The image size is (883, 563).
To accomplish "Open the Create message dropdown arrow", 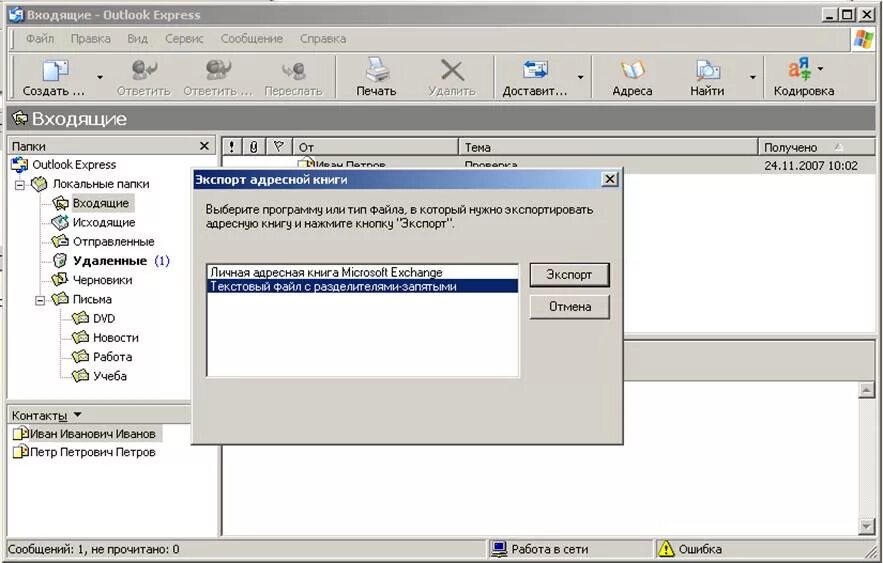I will coord(100,77).
